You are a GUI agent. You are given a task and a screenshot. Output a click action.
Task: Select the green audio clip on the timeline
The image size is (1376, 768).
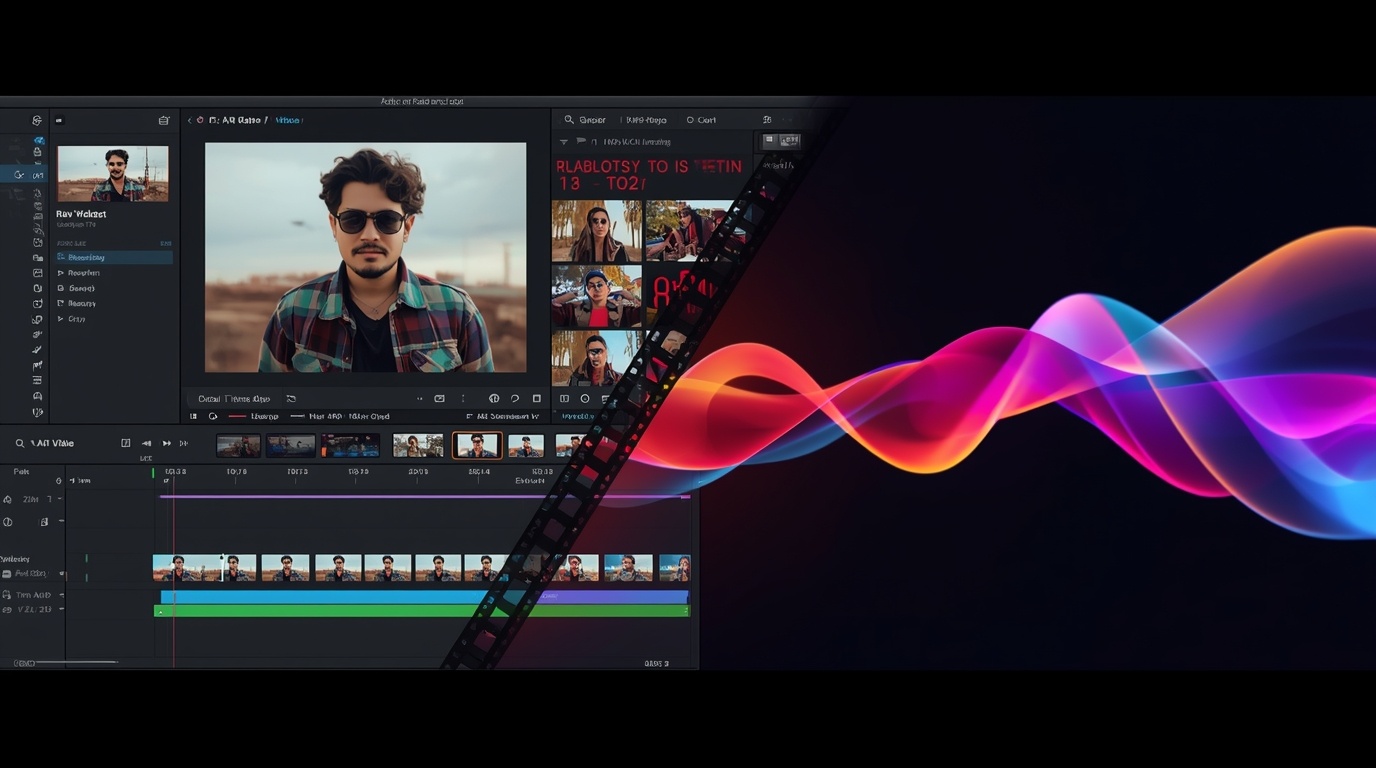coord(422,610)
